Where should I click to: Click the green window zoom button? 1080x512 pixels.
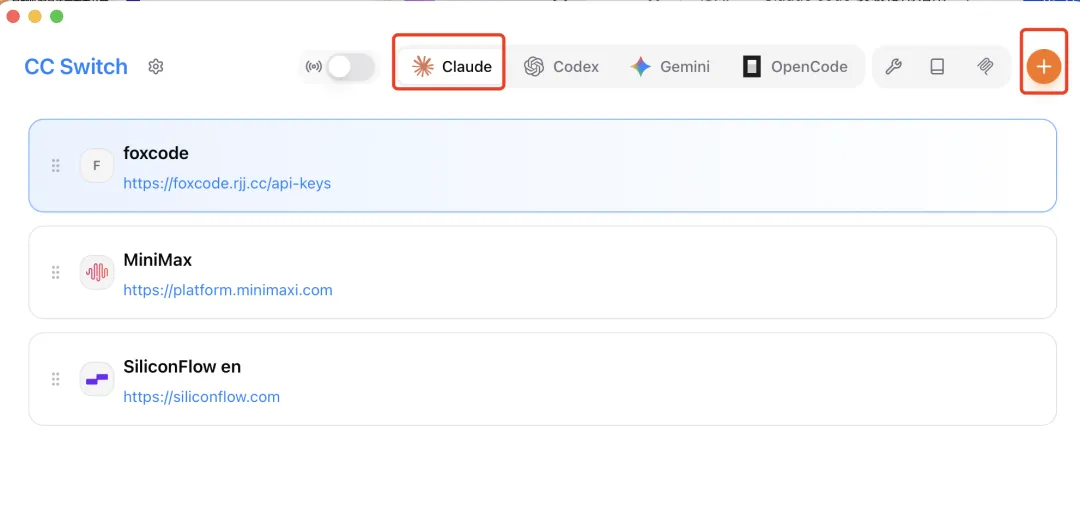coord(57,17)
